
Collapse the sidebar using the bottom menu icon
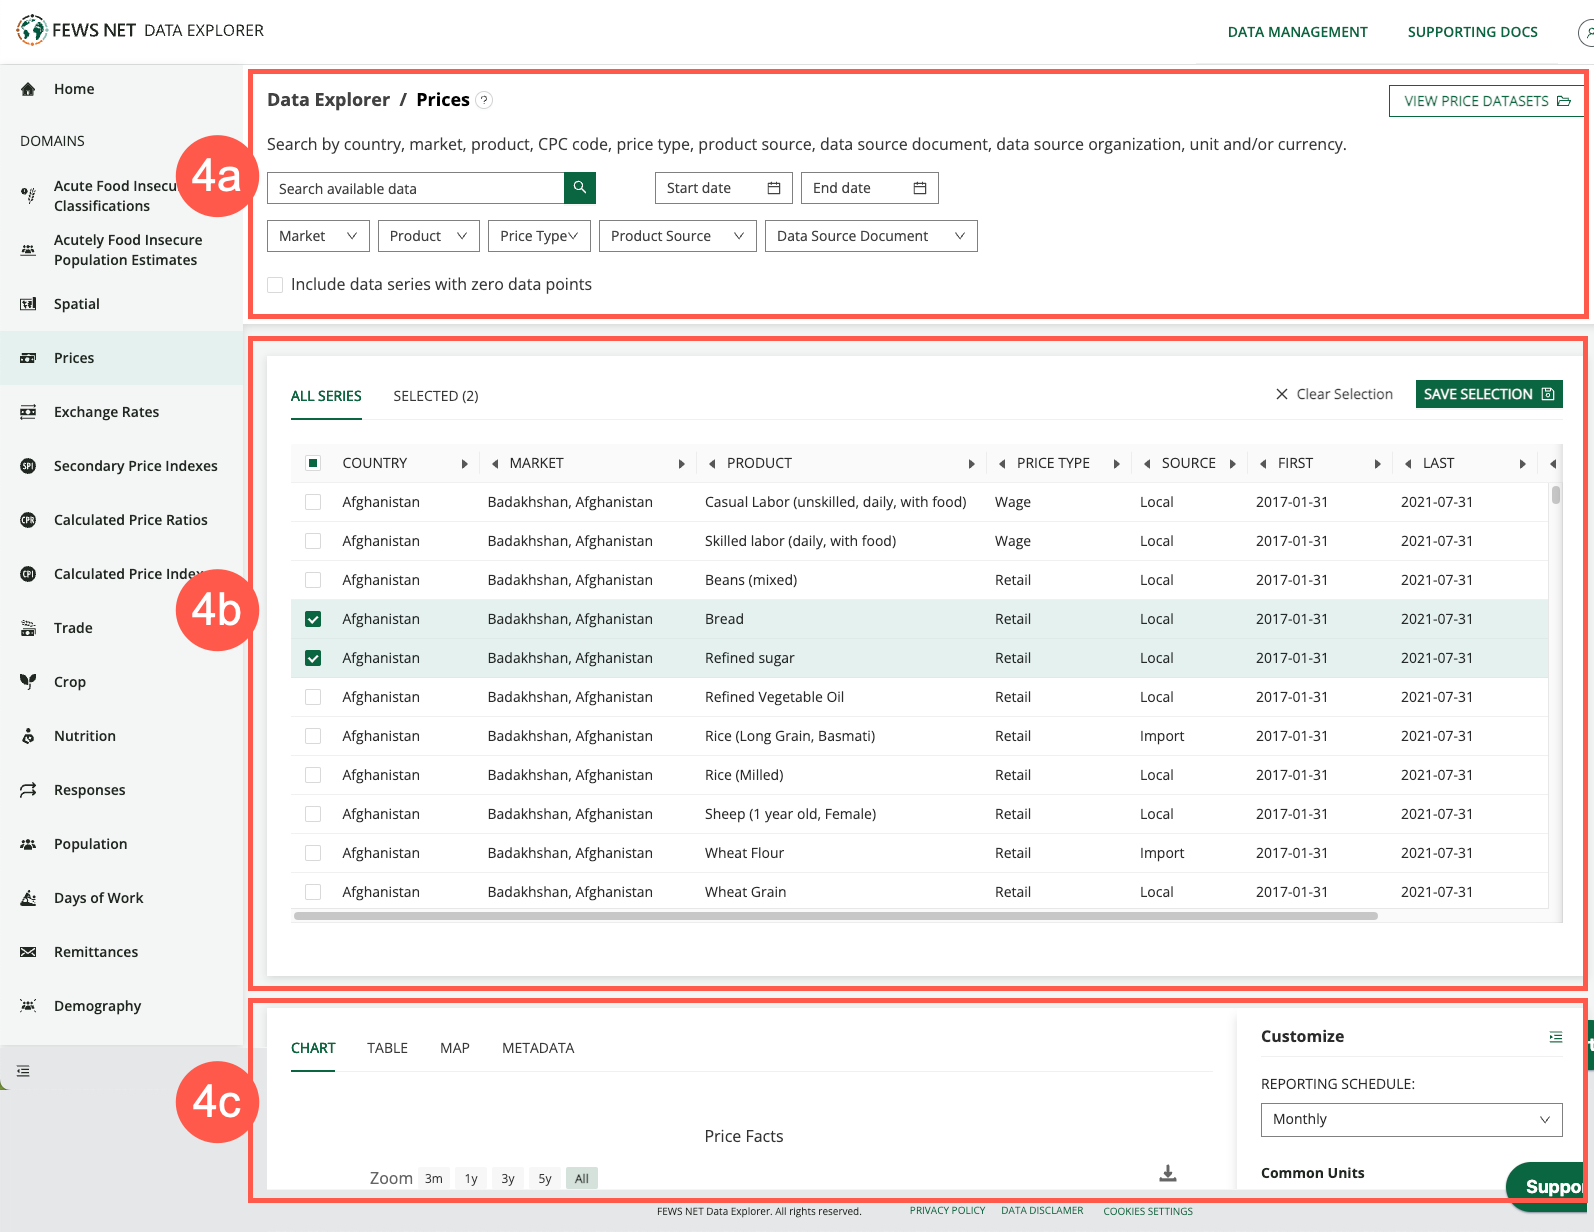pos(23,1071)
